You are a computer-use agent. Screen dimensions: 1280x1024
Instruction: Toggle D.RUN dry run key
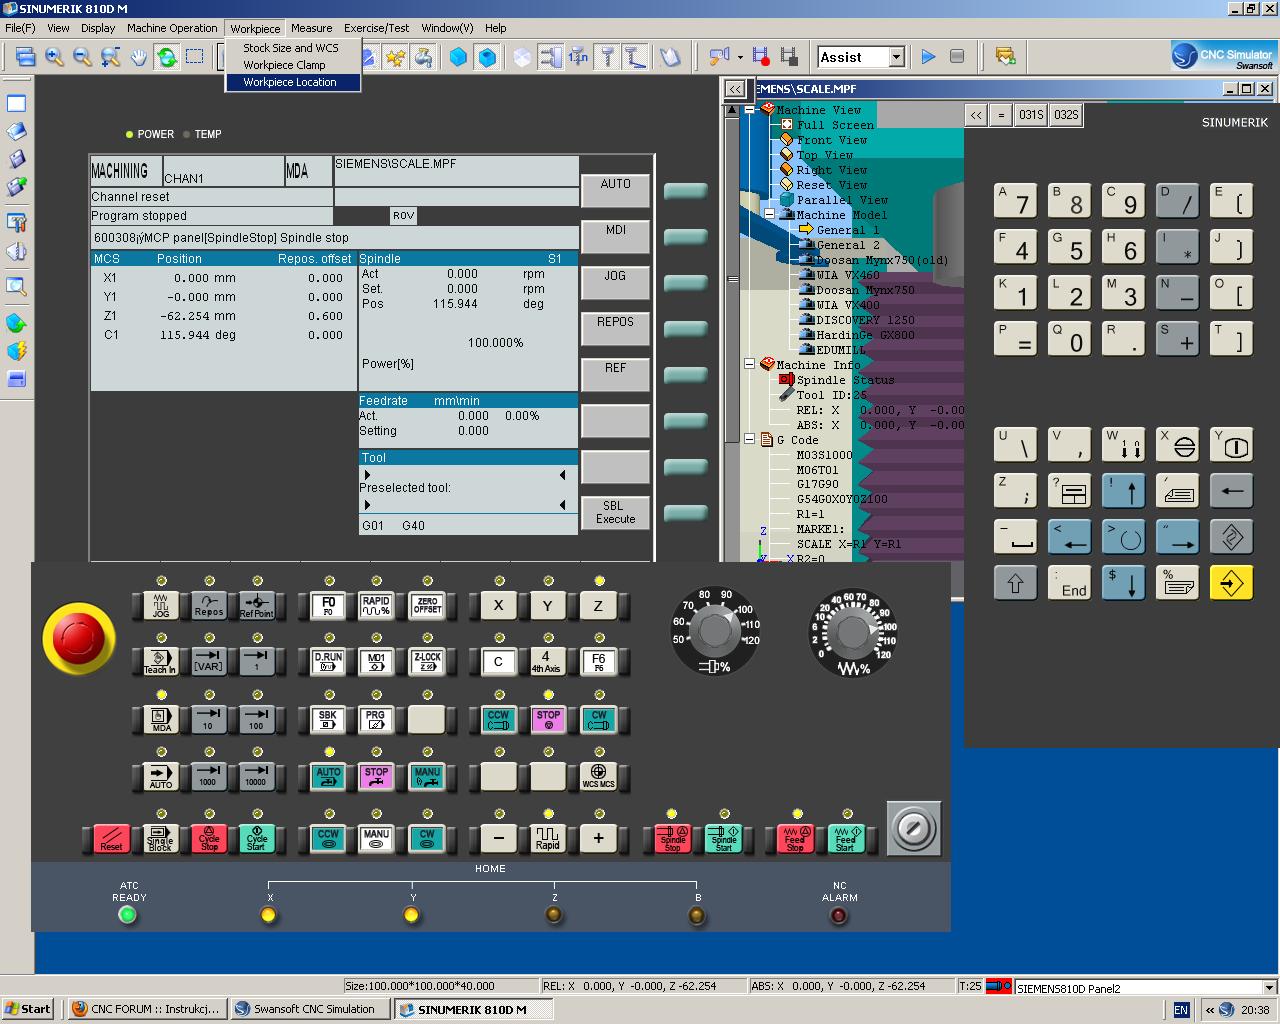point(328,661)
